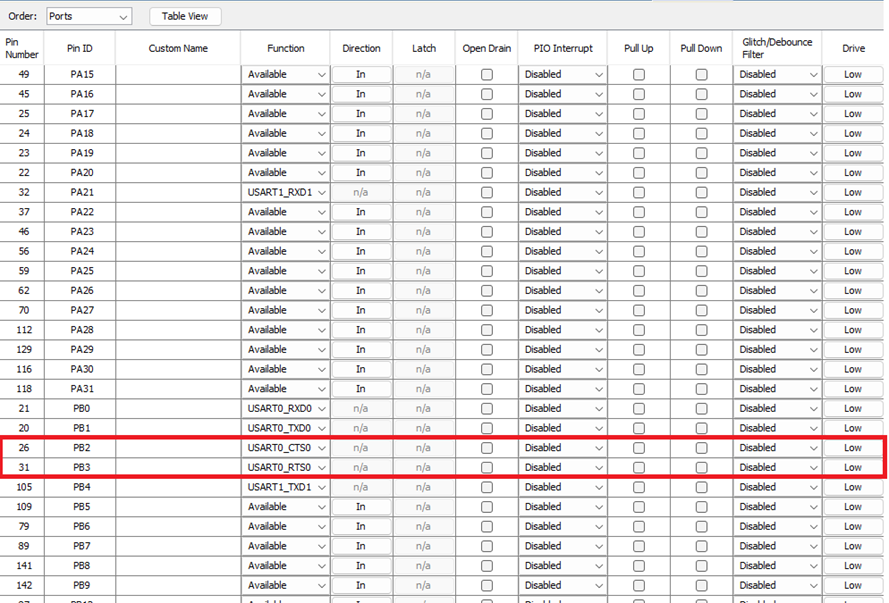
Task: Enable Pull Up for PB4
Action: click(638, 487)
